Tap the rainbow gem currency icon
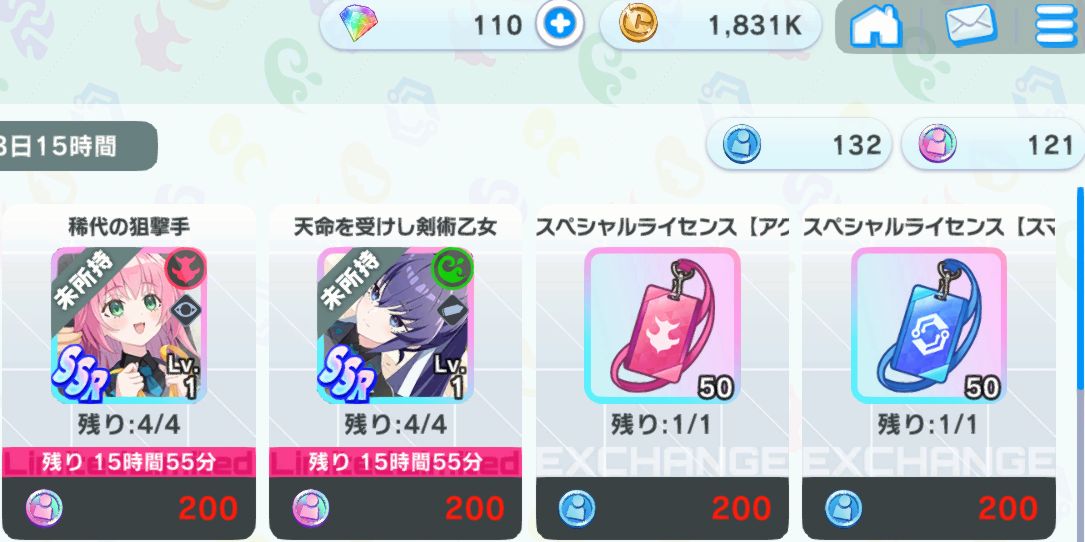 coord(358,26)
